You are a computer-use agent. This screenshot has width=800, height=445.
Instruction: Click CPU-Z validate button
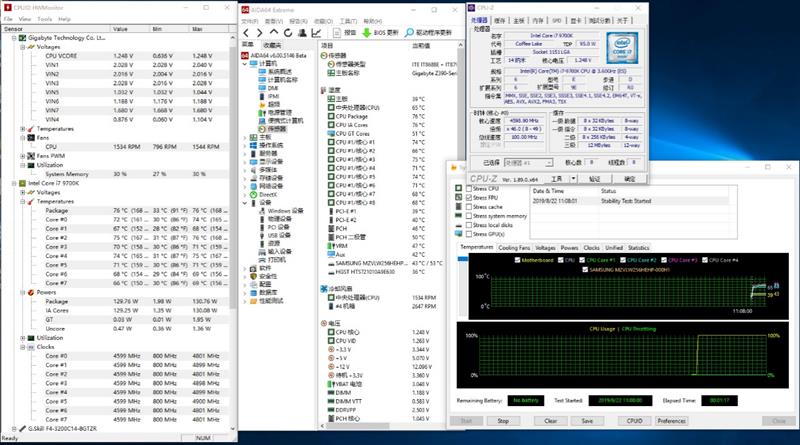pyautogui.click(x=595, y=179)
